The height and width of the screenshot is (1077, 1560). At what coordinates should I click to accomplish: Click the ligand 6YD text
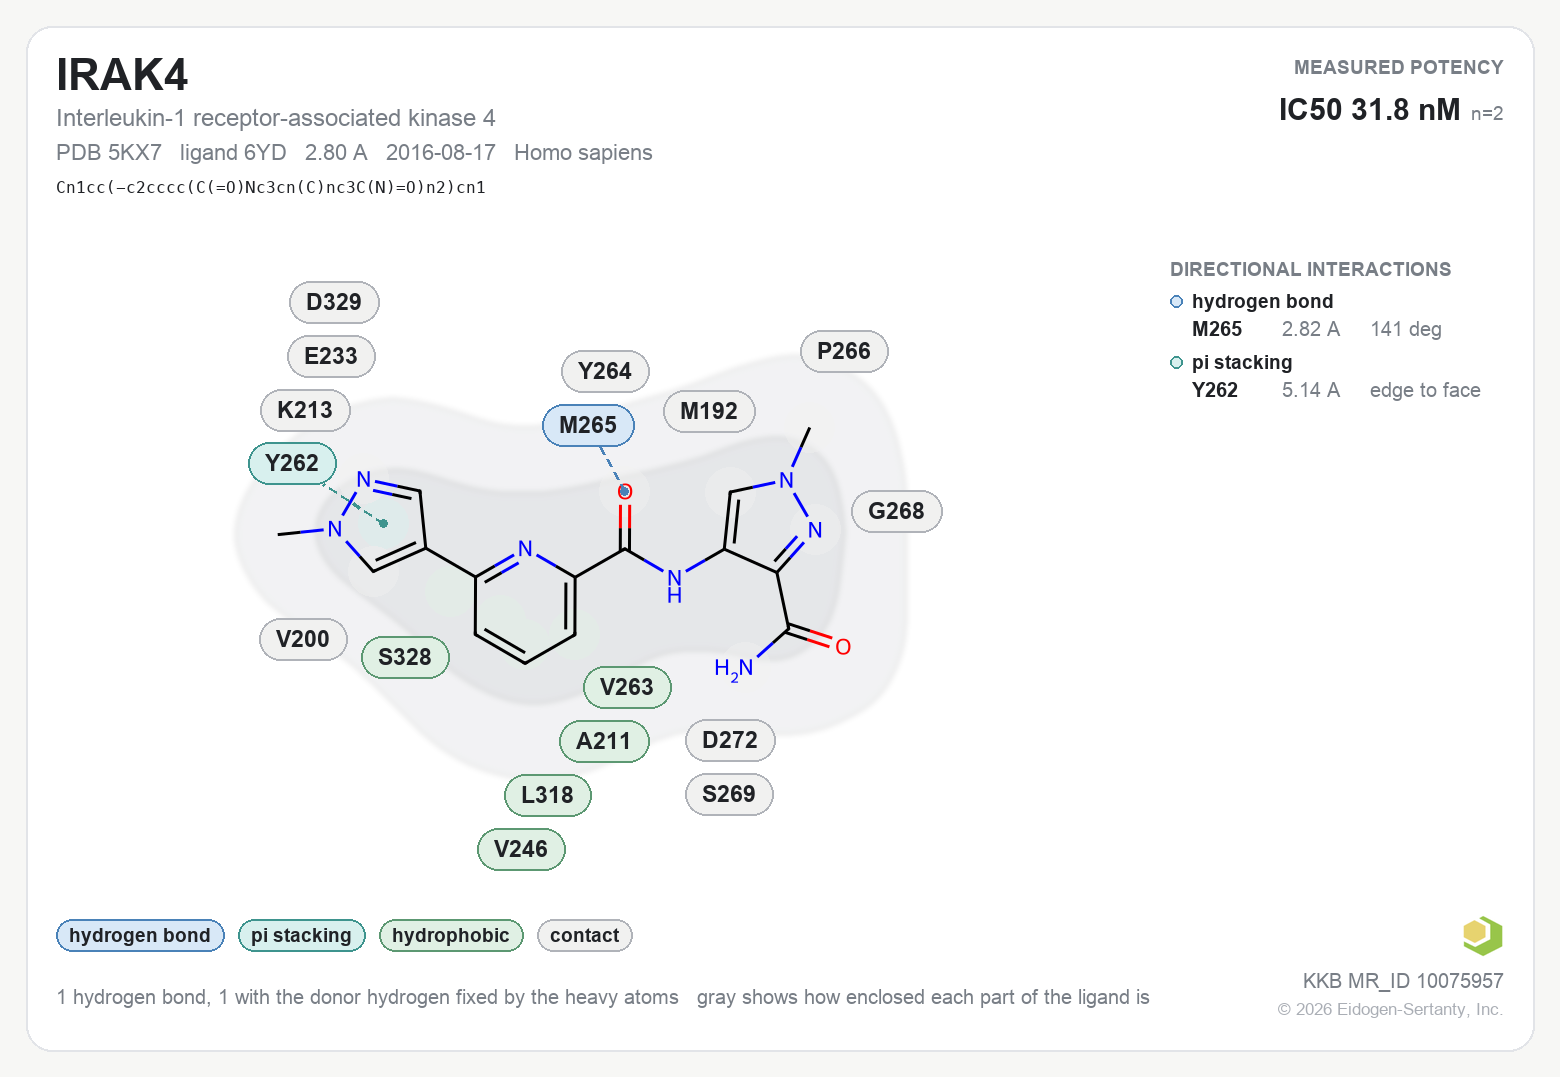233,153
